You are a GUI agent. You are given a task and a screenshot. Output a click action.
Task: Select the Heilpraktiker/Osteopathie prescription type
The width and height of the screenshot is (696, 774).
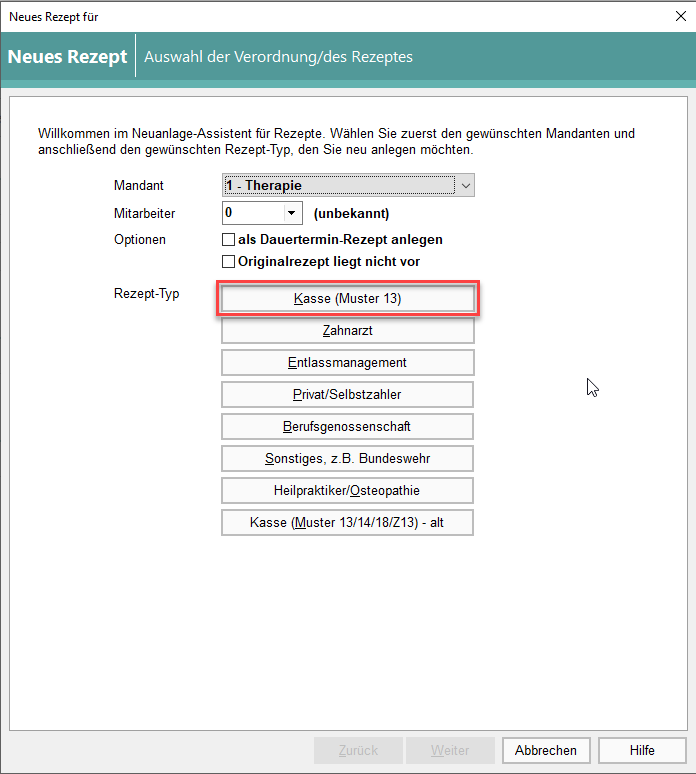(x=347, y=490)
